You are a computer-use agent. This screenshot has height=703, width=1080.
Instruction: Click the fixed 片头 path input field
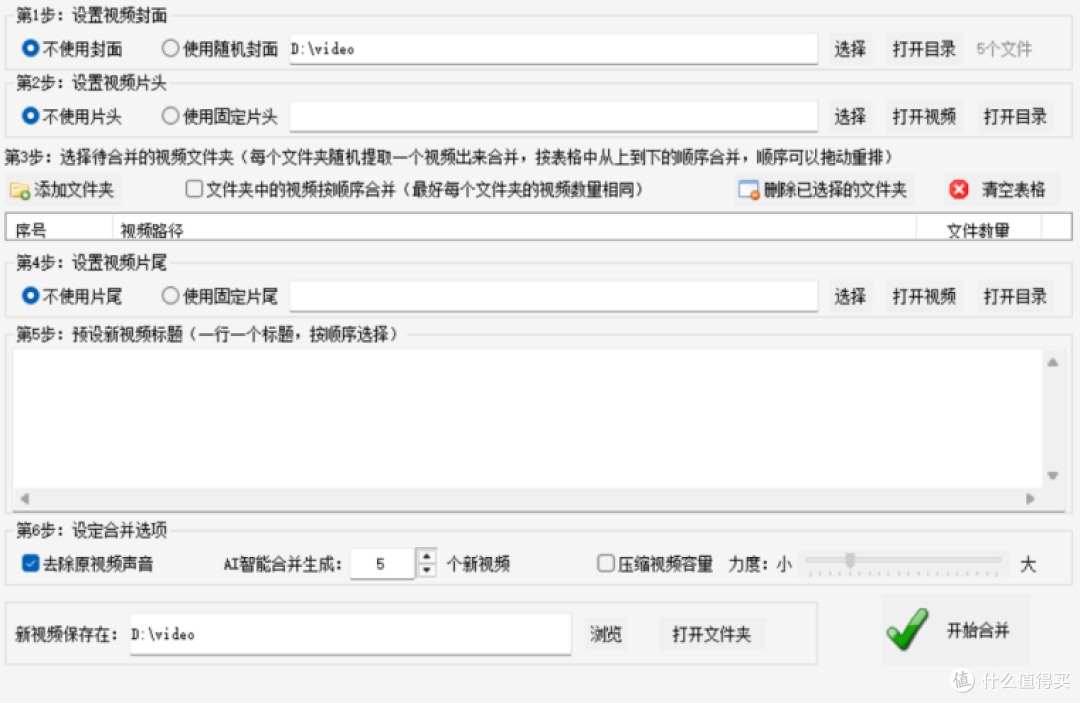(x=553, y=116)
